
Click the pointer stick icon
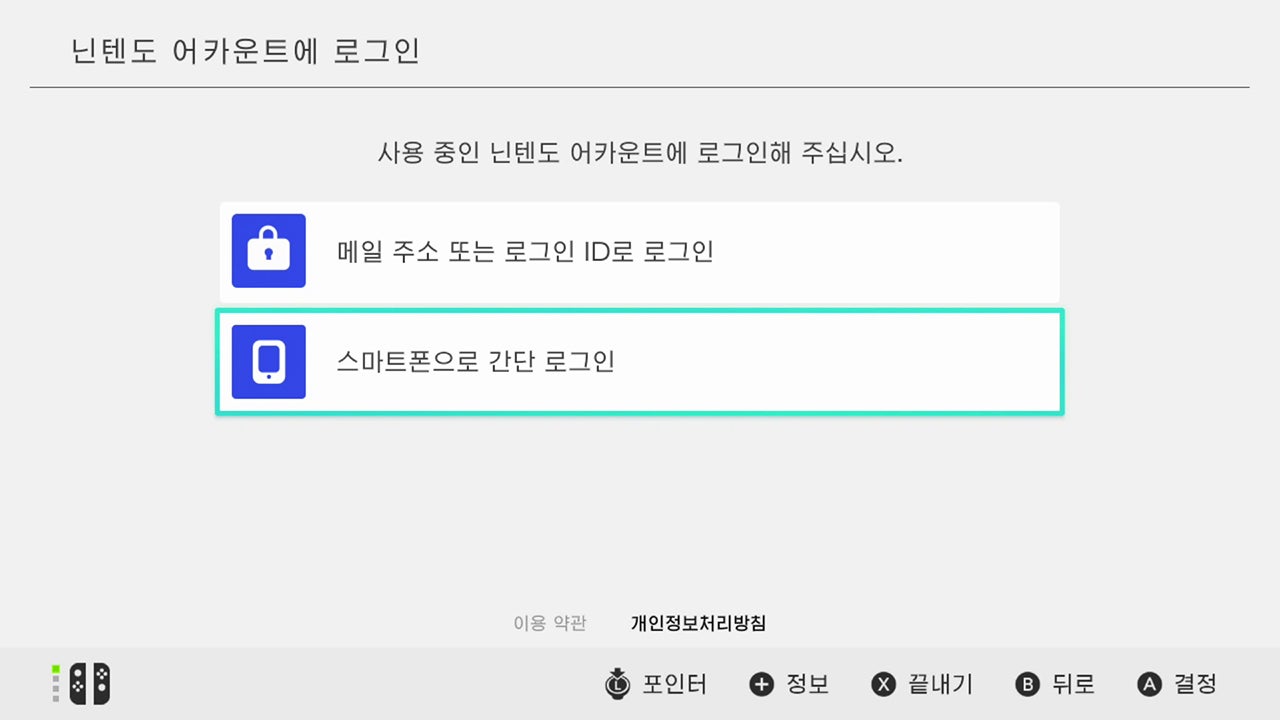(x=619, y=684)
